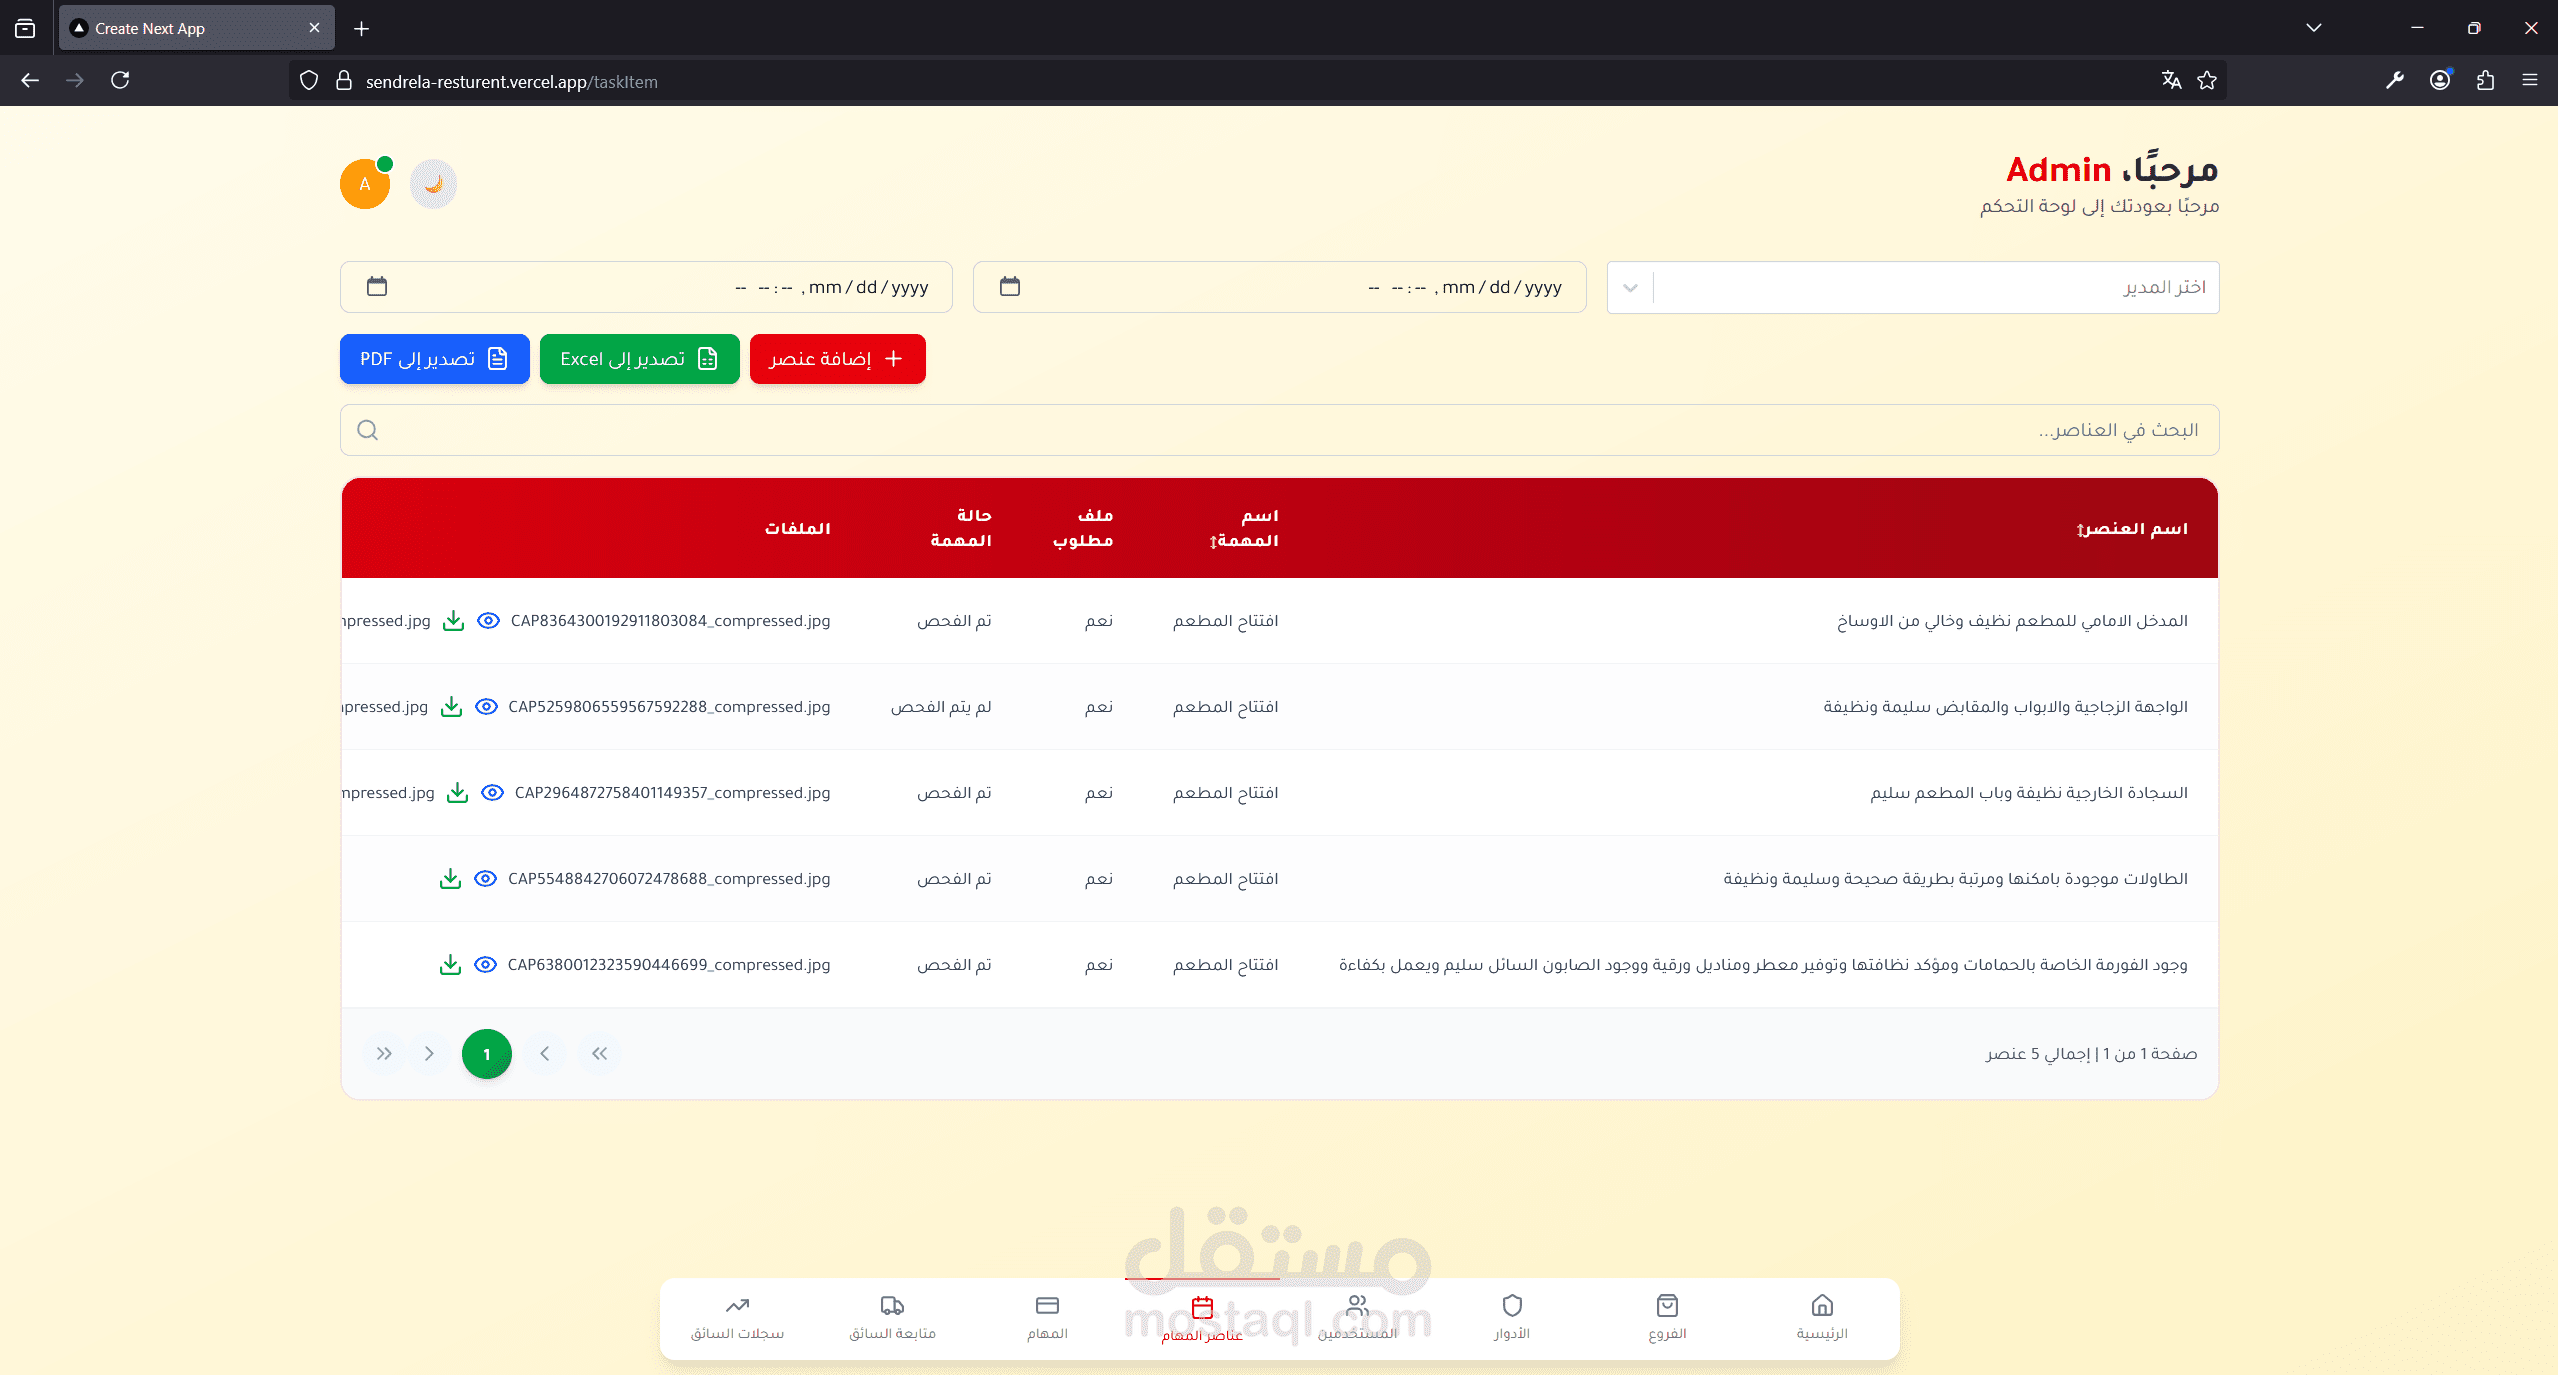Expand the list all tabs chevron
This screenshot has width=2558, height=1375.
[2313, 28]
